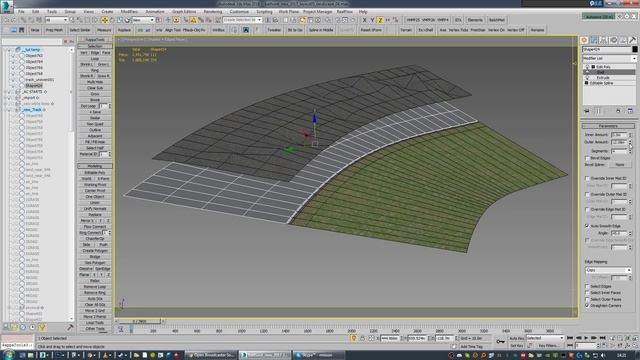The image size is (640, 360).
Task: Enable Select Outer Faces checkbox
Action: tap(587, 299)
